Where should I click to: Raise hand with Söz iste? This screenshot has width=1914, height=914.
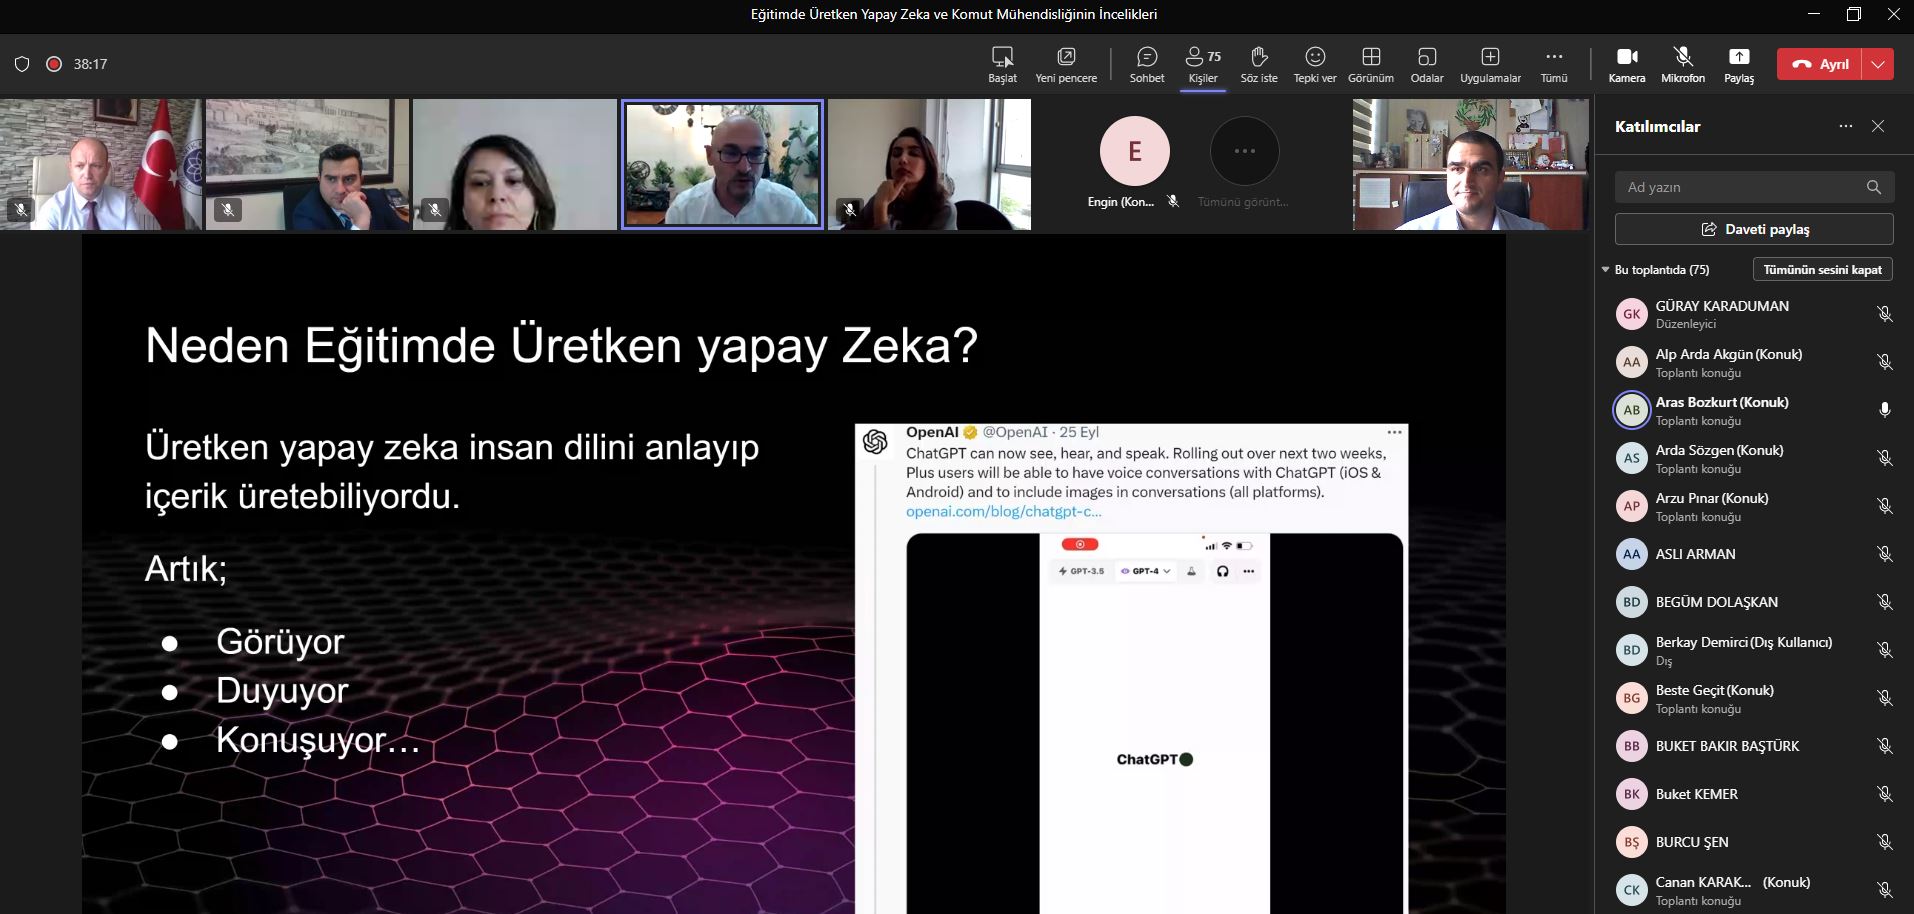pyautogui.click(x=1259, y=64)
